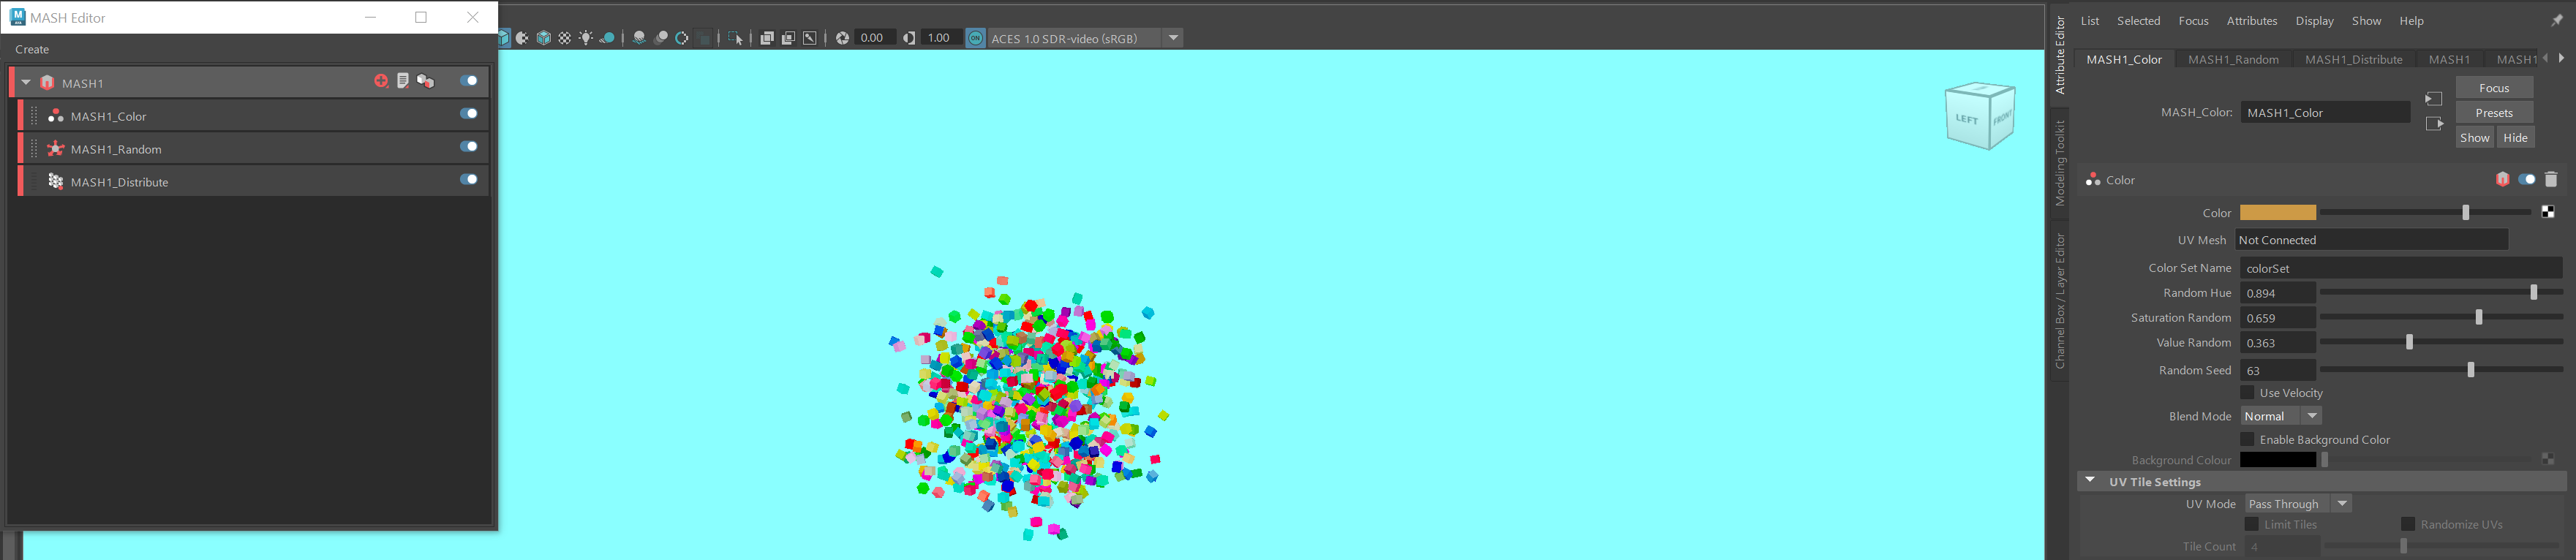Disable the MASH1_Random node toggle
Image resolution: width=2576 pixels, height=560 pixels.
point(468,147)
